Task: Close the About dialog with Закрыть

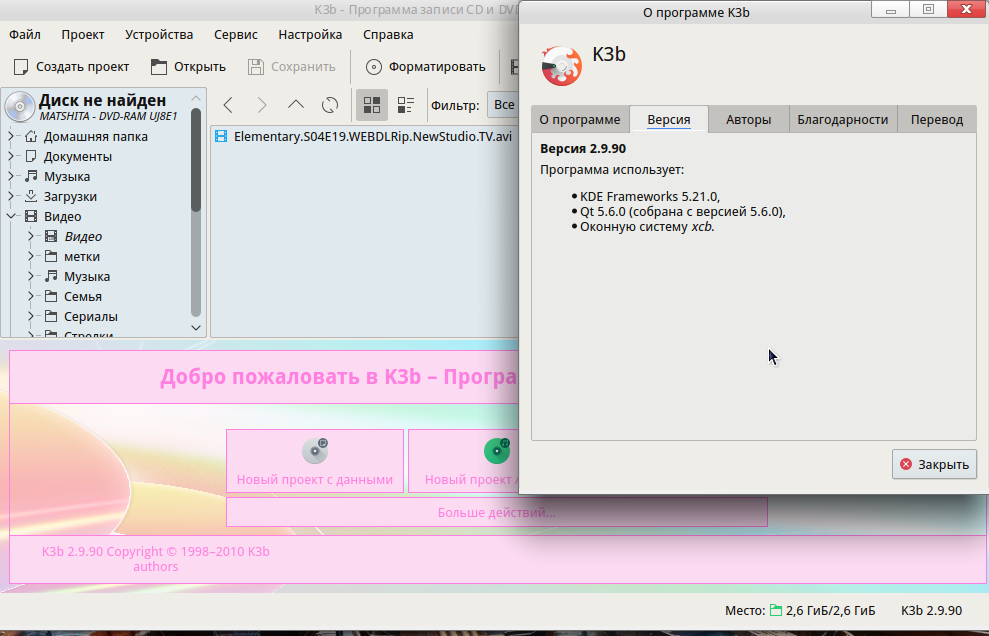Action: [x=934, y=464]
